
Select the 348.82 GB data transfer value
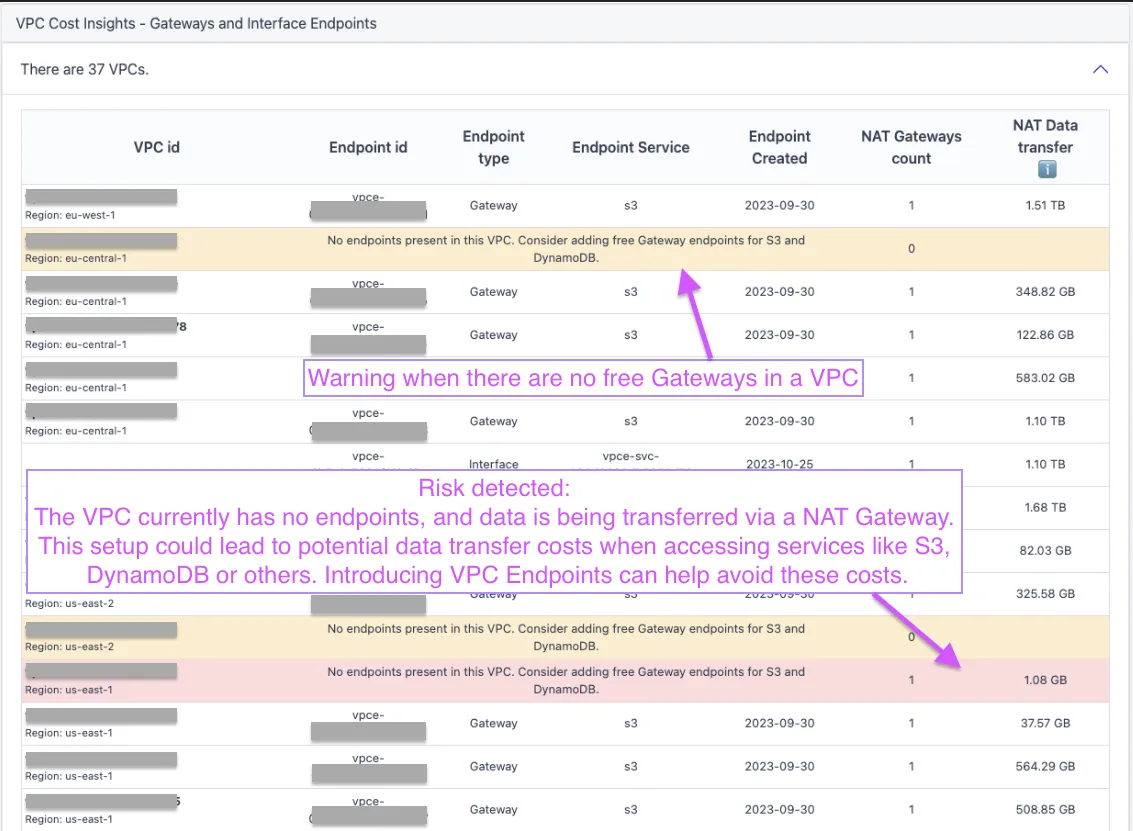pyautogui.click(x=1046, y=292)
